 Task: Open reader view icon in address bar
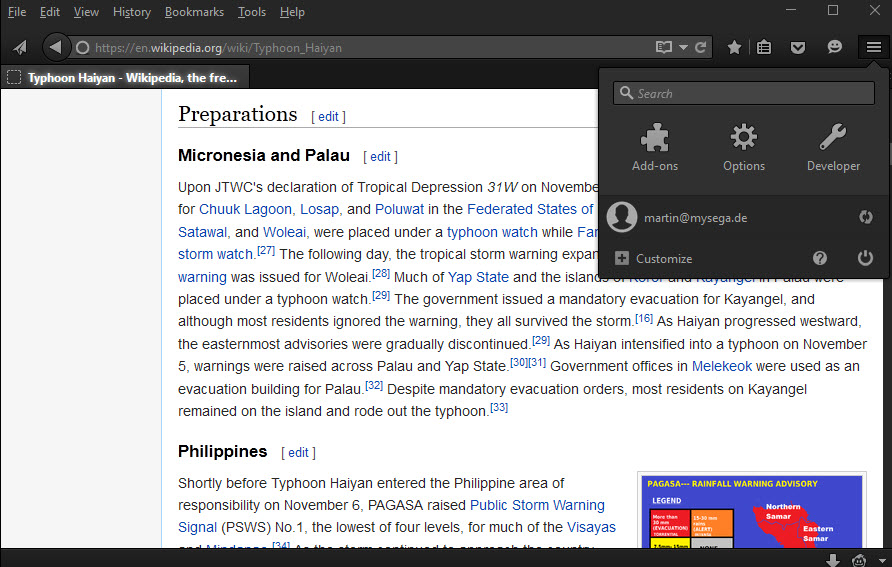tap(663, 47)
